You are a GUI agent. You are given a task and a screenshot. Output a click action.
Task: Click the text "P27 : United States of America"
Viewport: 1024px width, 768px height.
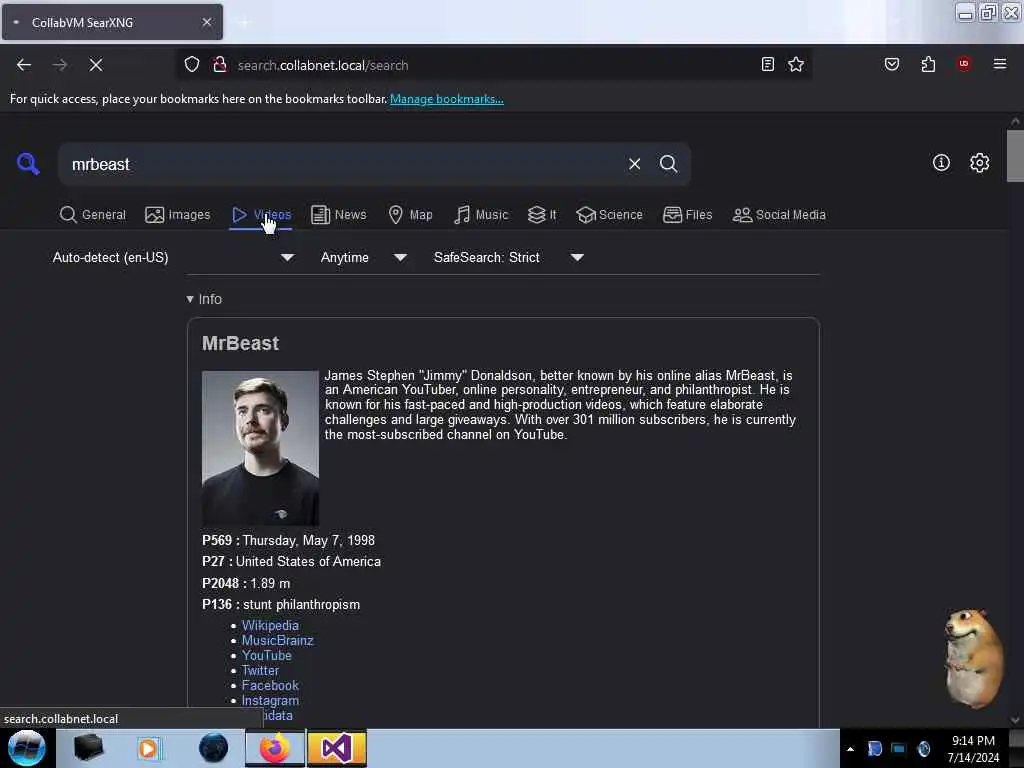click(x=291, y=562)
